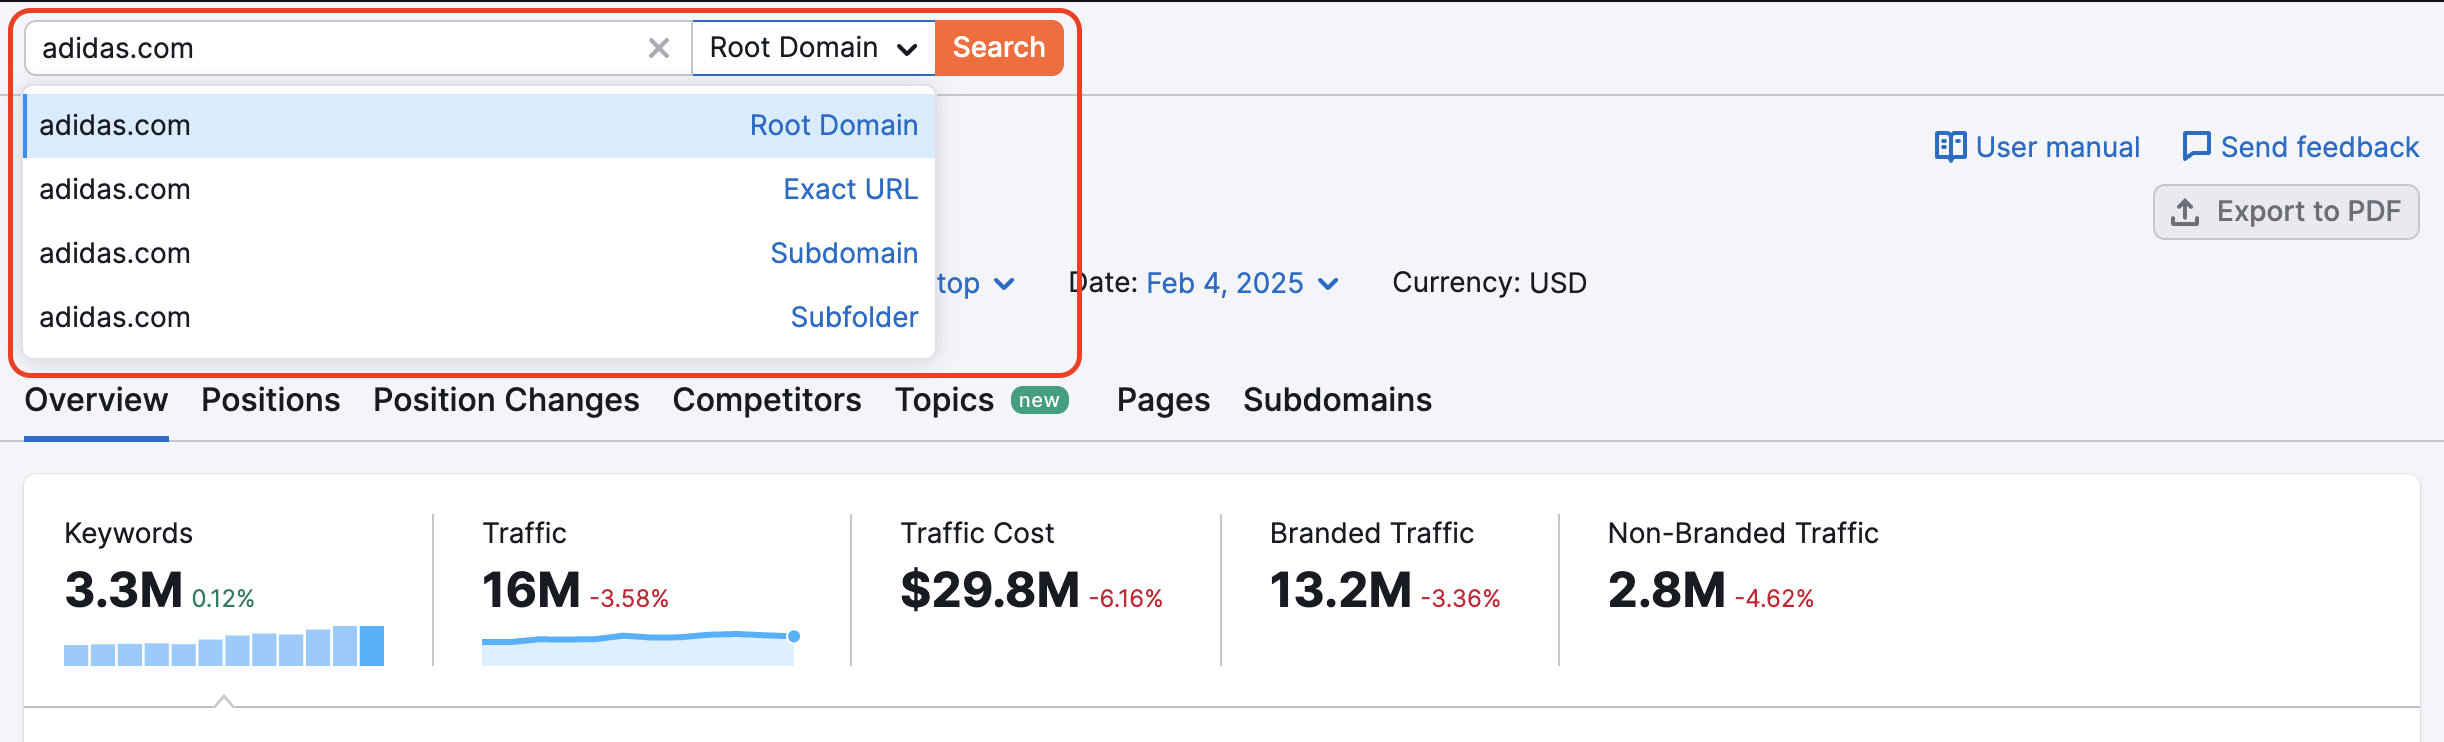The image size is (2444, 742).
Task: Go to the Pages tab
Action: point(1163,400)
